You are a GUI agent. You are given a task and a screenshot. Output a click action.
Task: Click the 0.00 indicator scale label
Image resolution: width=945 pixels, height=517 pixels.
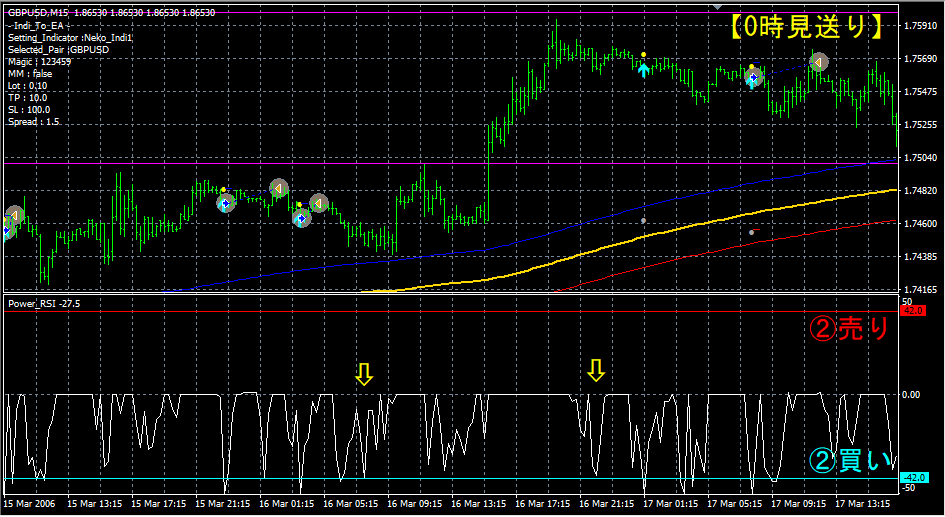pyautogui.click(x=911, y=395)
